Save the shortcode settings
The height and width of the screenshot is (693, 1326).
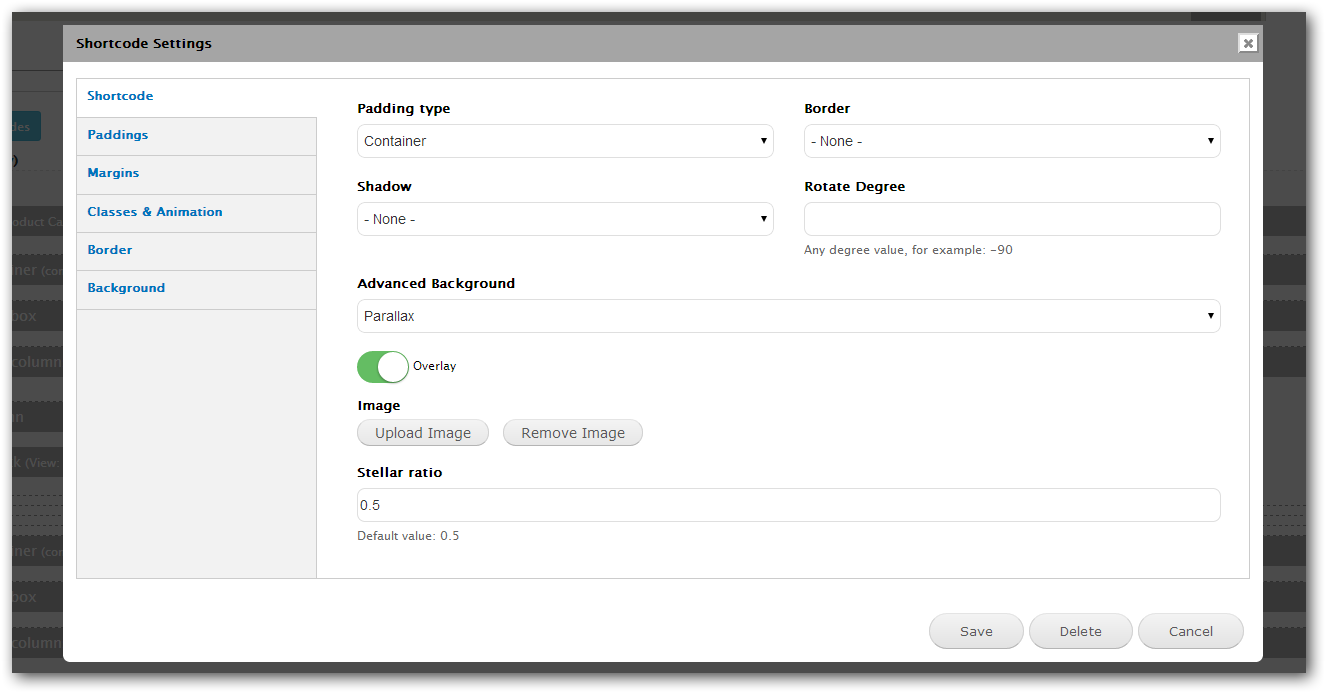point(975,631)
